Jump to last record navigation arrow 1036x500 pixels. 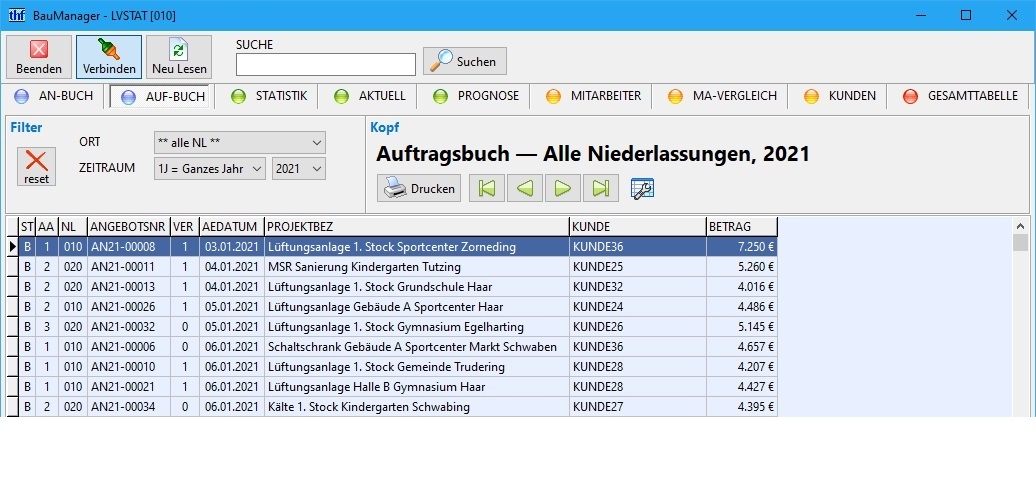click(x=601, y=188)
